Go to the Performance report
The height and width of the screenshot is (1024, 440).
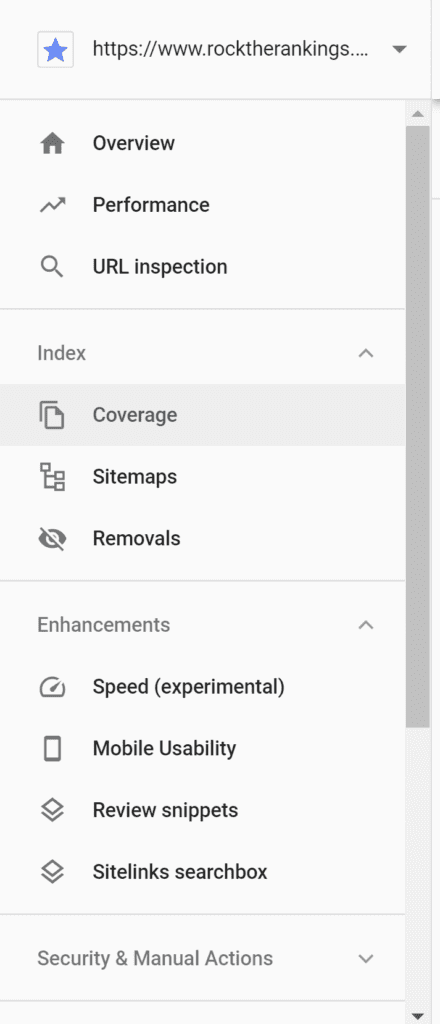pyautogui.click(x=202, y=205)
